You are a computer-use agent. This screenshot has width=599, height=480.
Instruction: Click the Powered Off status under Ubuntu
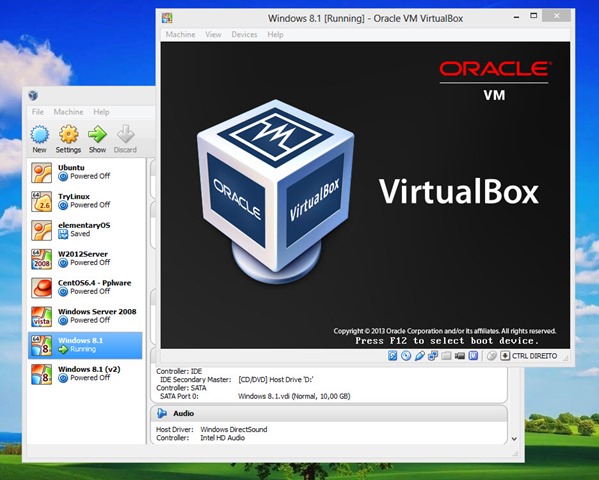pyautogui.click(x=90, y=176)
